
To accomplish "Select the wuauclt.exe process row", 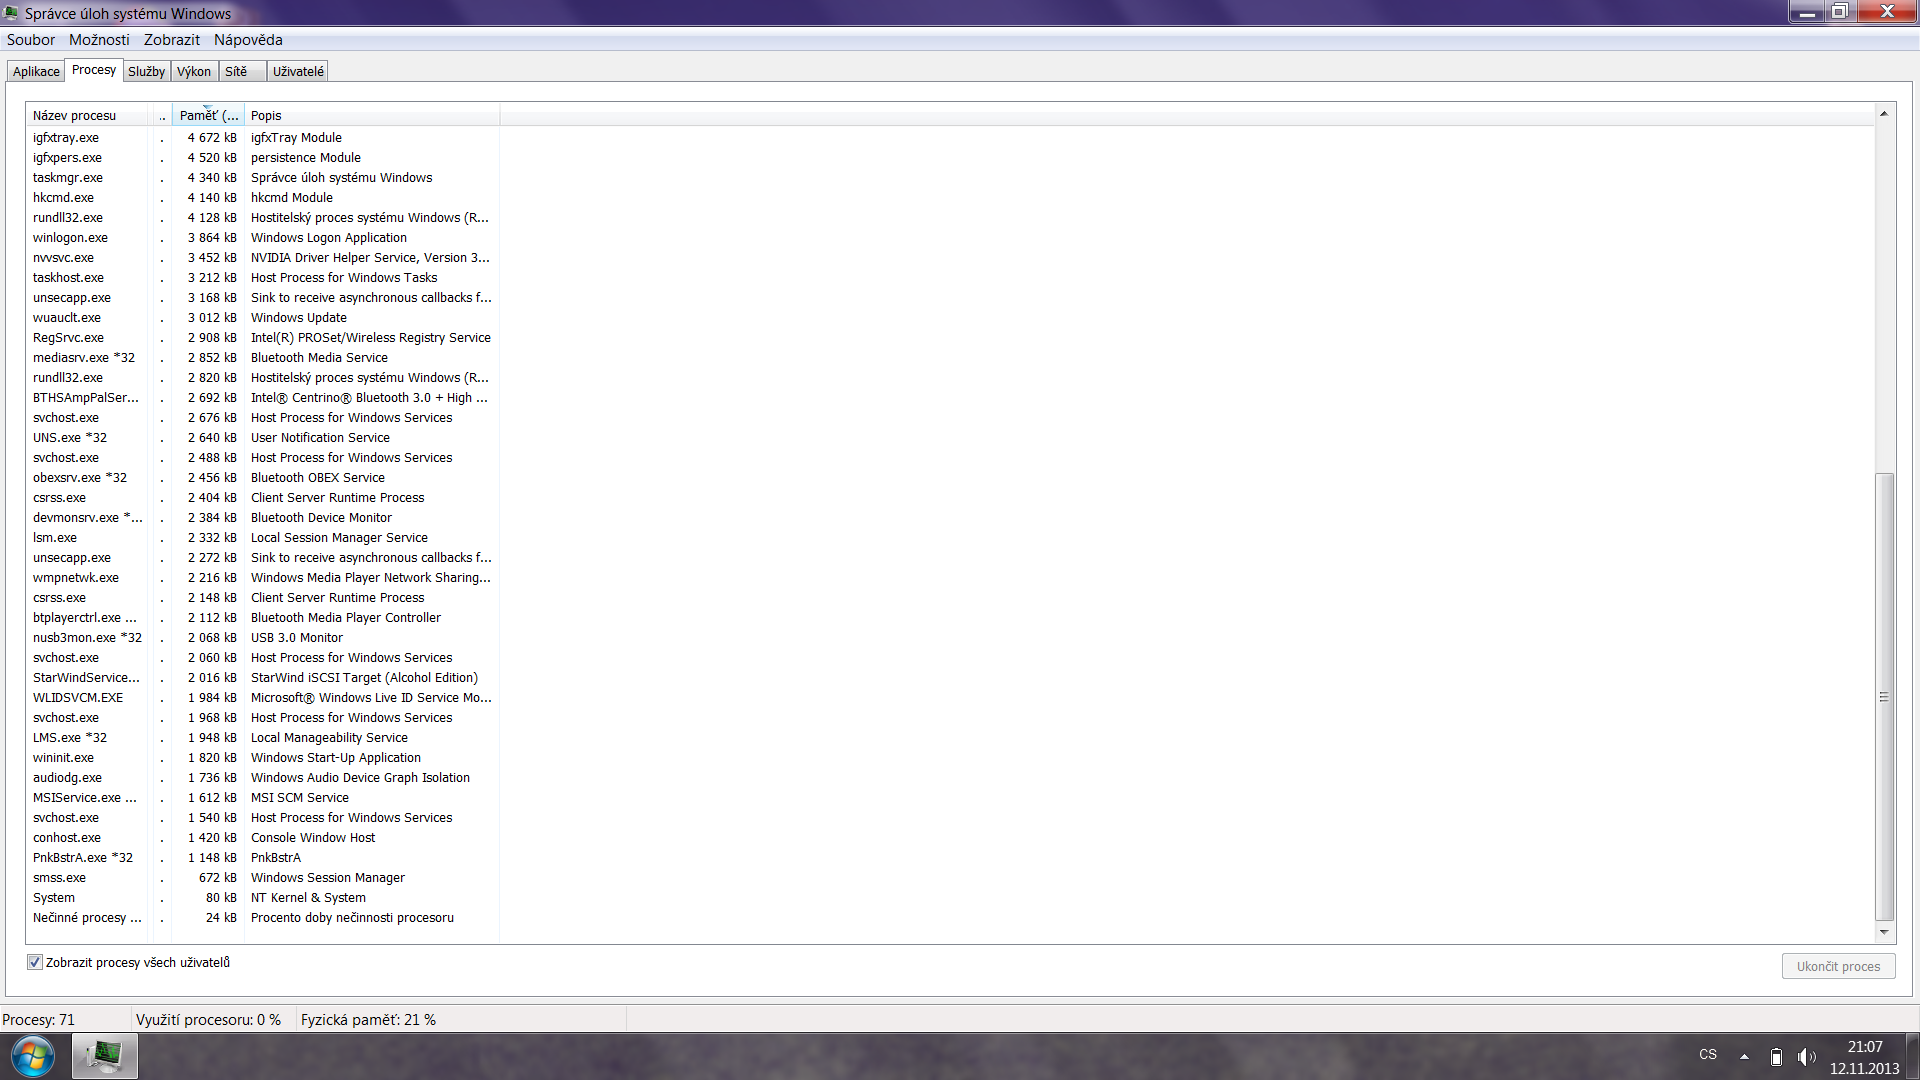I will click(x=67, y=318).
